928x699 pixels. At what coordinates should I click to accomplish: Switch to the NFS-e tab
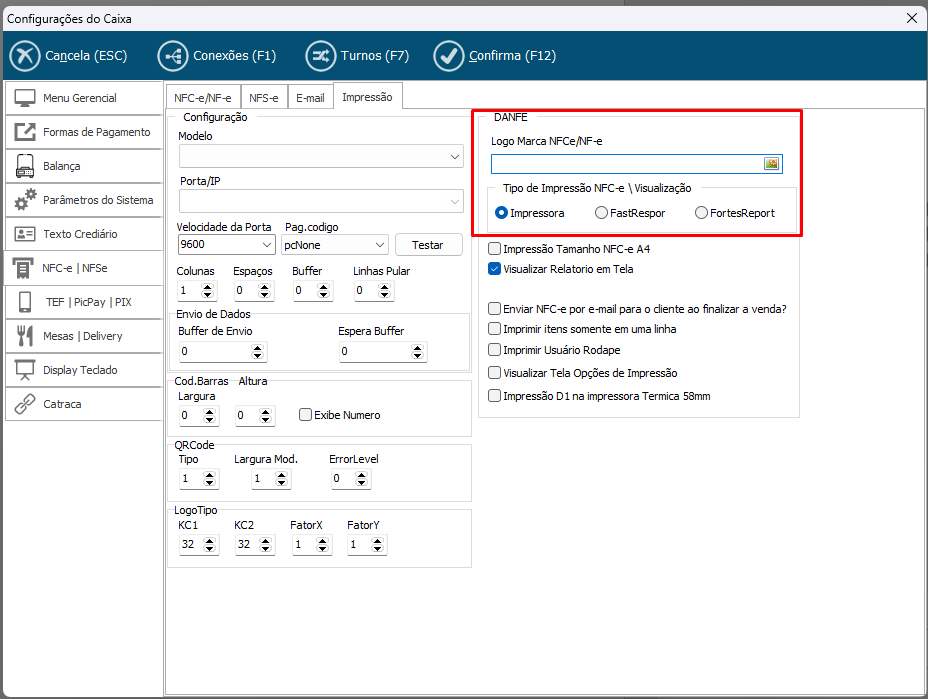coord(263,98)
